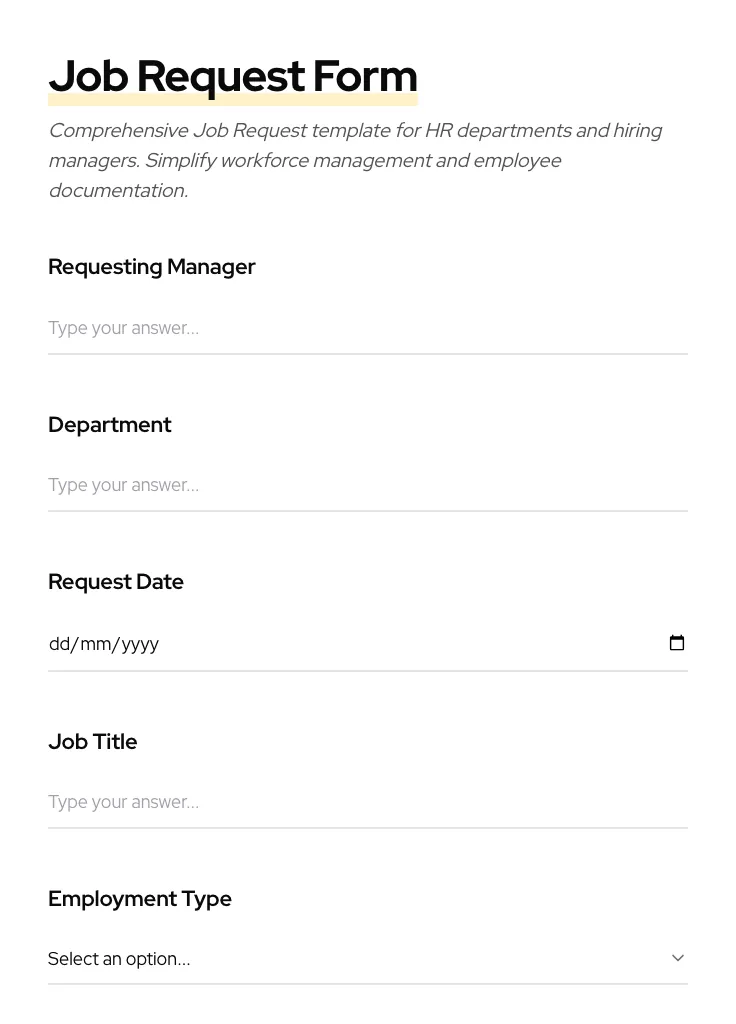
Task: Click the Employment Type question heading
Action: [x=140, y=899]
